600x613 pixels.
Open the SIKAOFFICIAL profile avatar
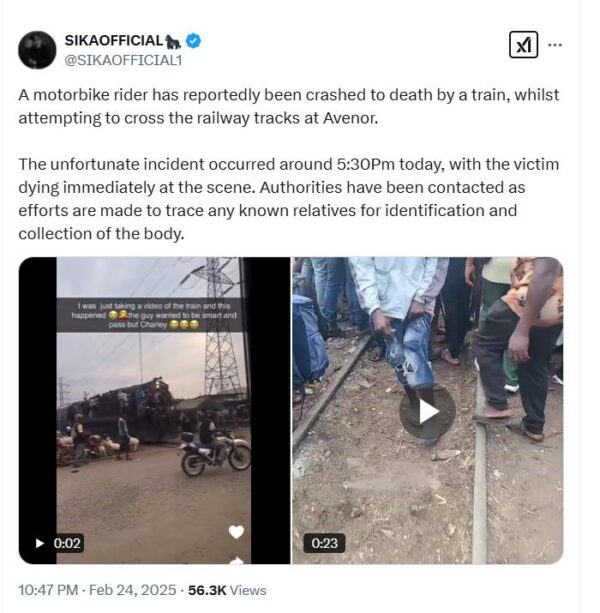click(x=37, y=50)
